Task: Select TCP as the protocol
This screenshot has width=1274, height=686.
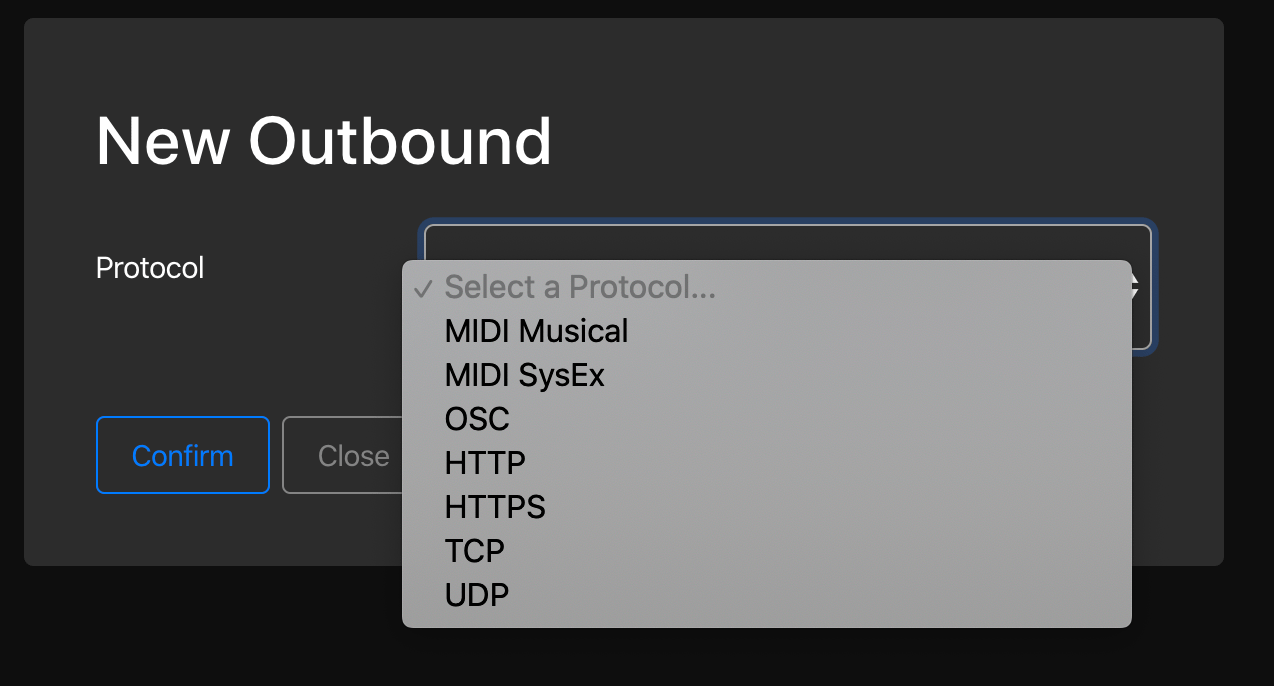Action: point(475,551)
